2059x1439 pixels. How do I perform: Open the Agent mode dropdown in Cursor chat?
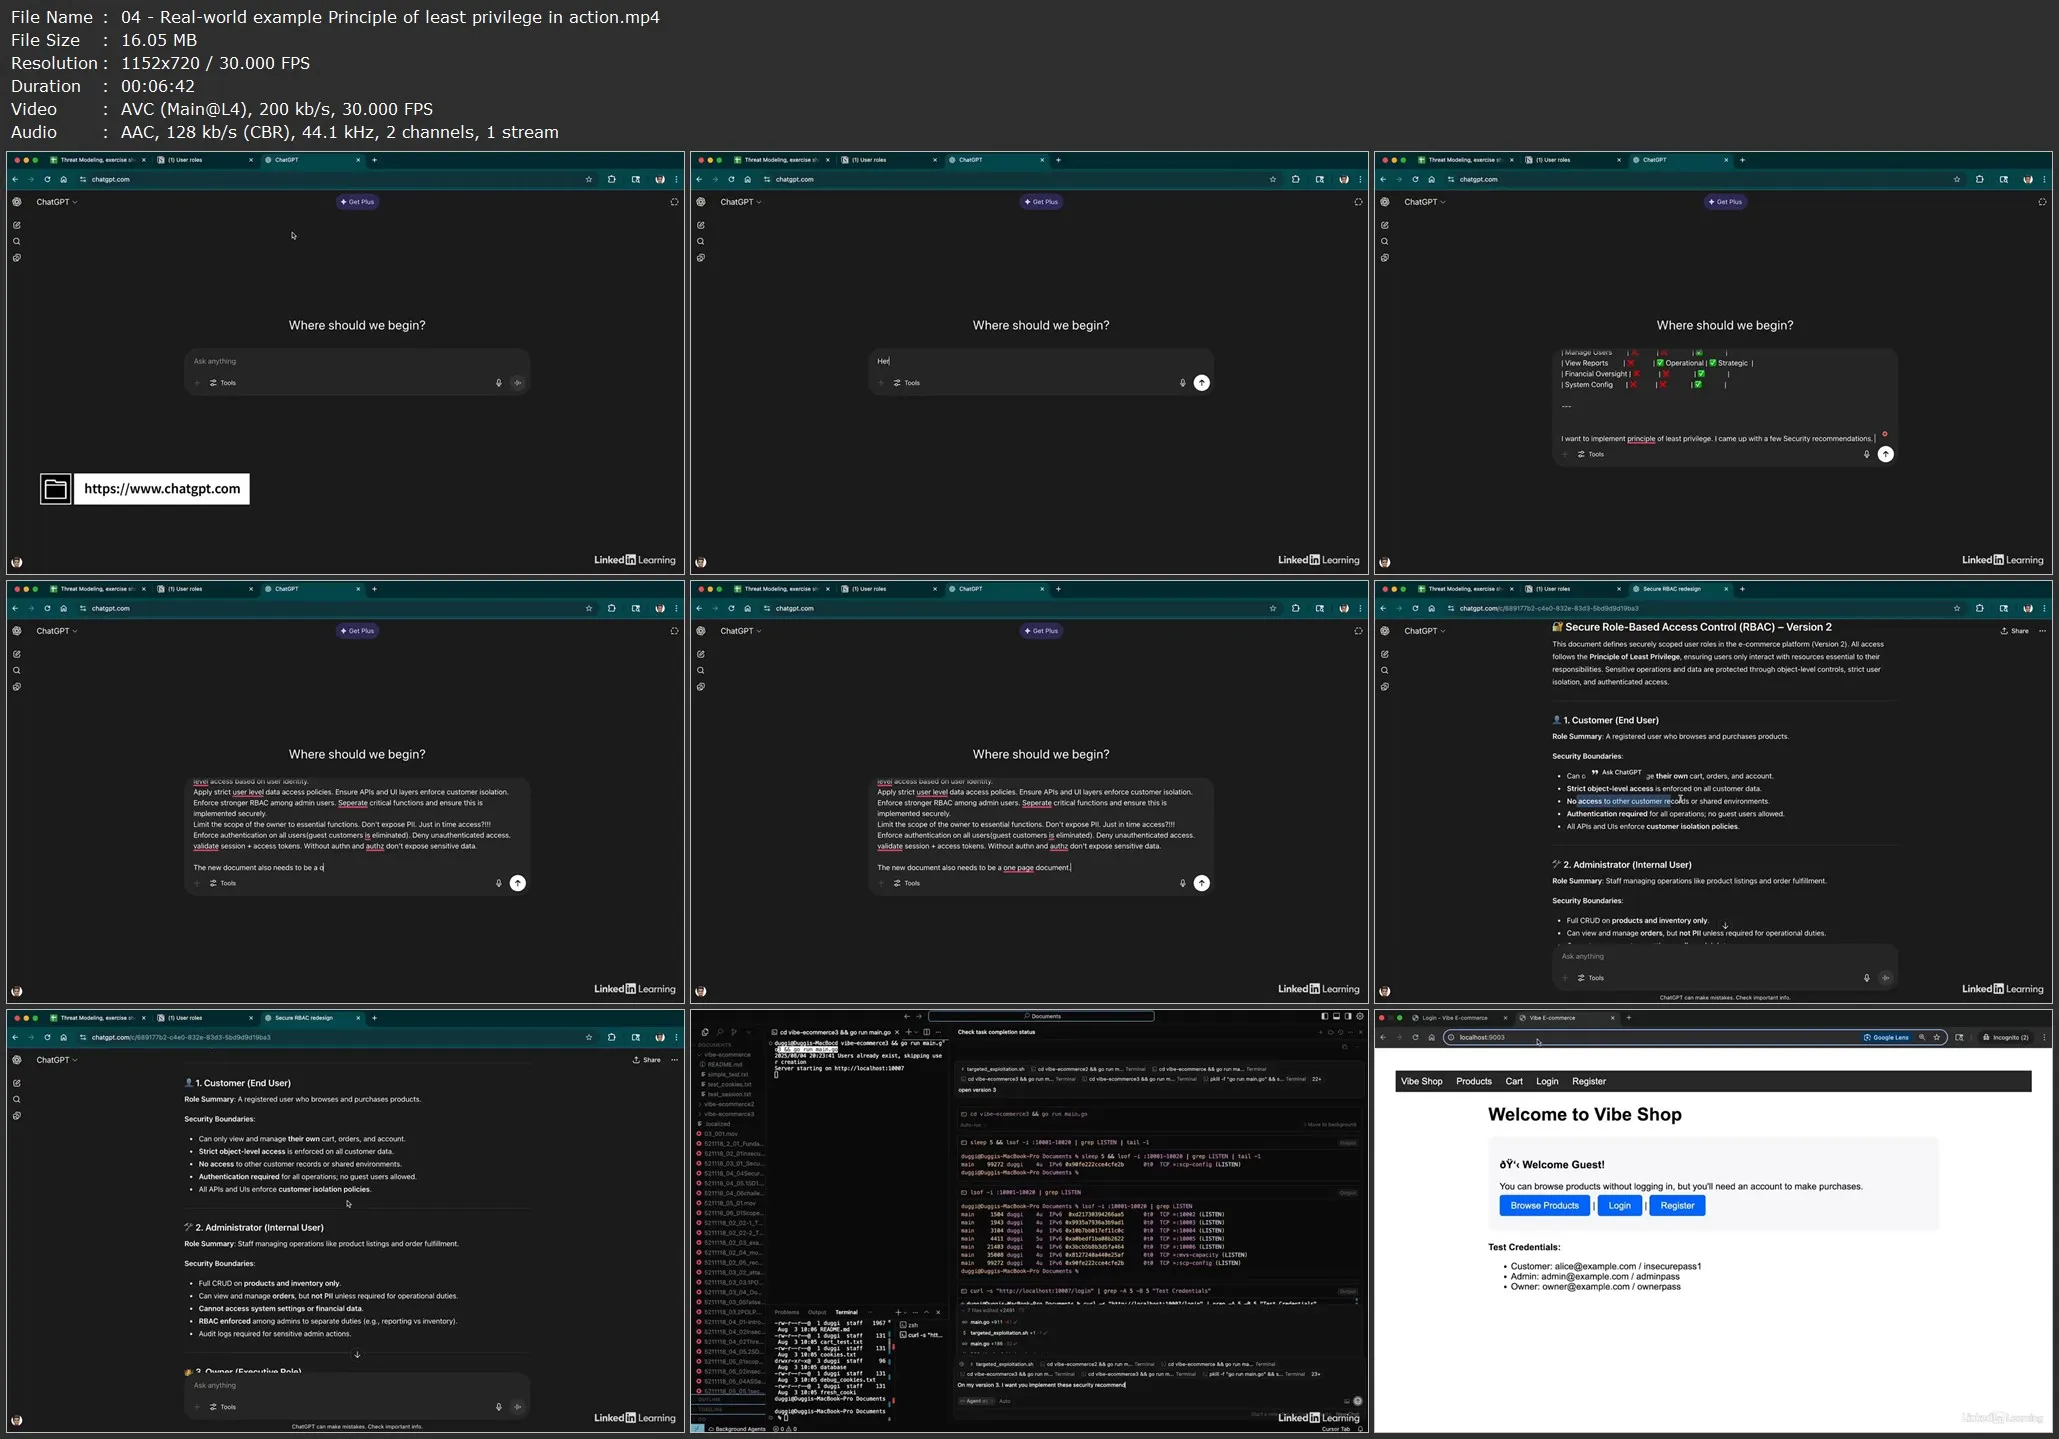pos(974,1401)
